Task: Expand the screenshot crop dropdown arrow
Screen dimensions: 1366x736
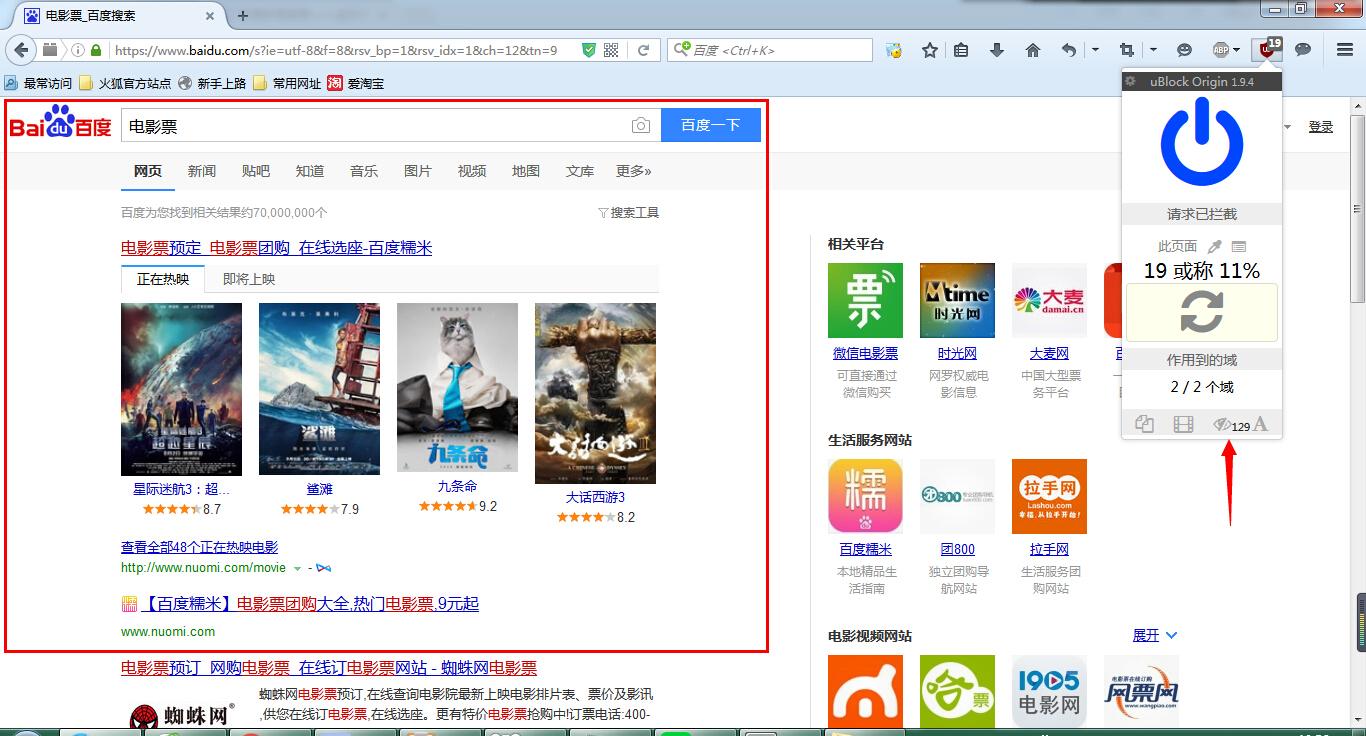Action: click(1153, 50)
